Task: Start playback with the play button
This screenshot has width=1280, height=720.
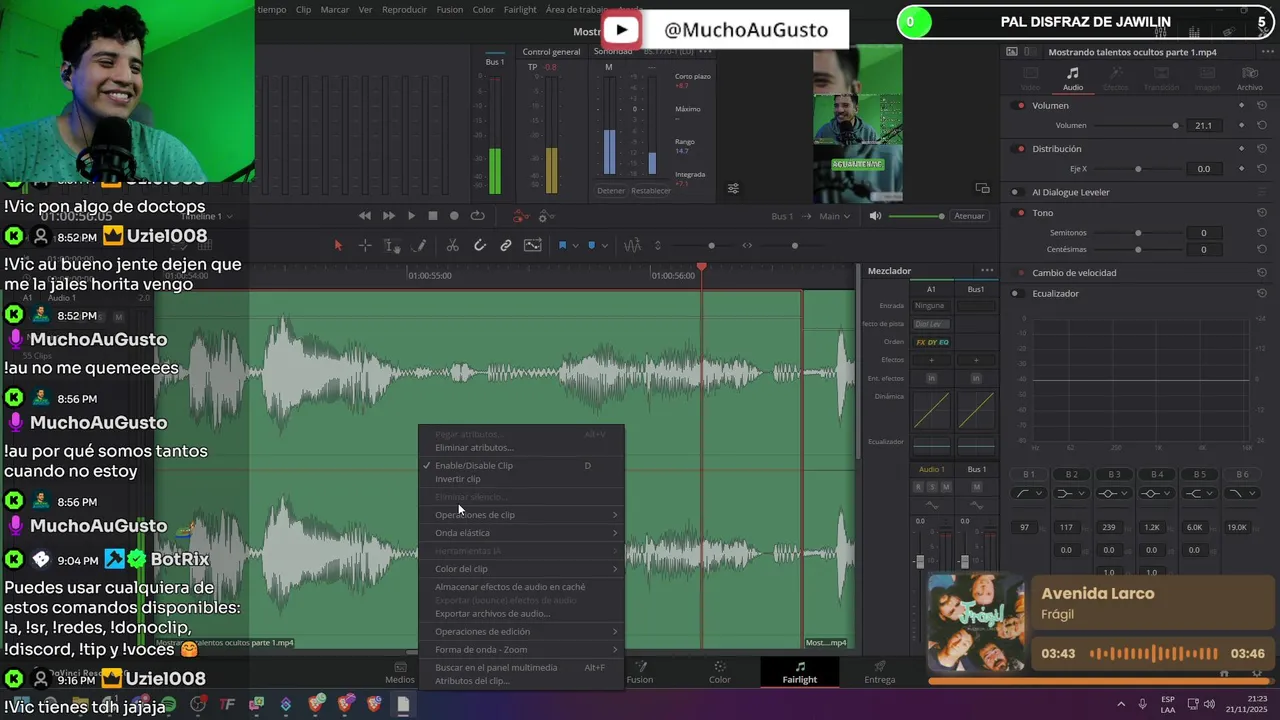Action: click(x=411, y=216)
